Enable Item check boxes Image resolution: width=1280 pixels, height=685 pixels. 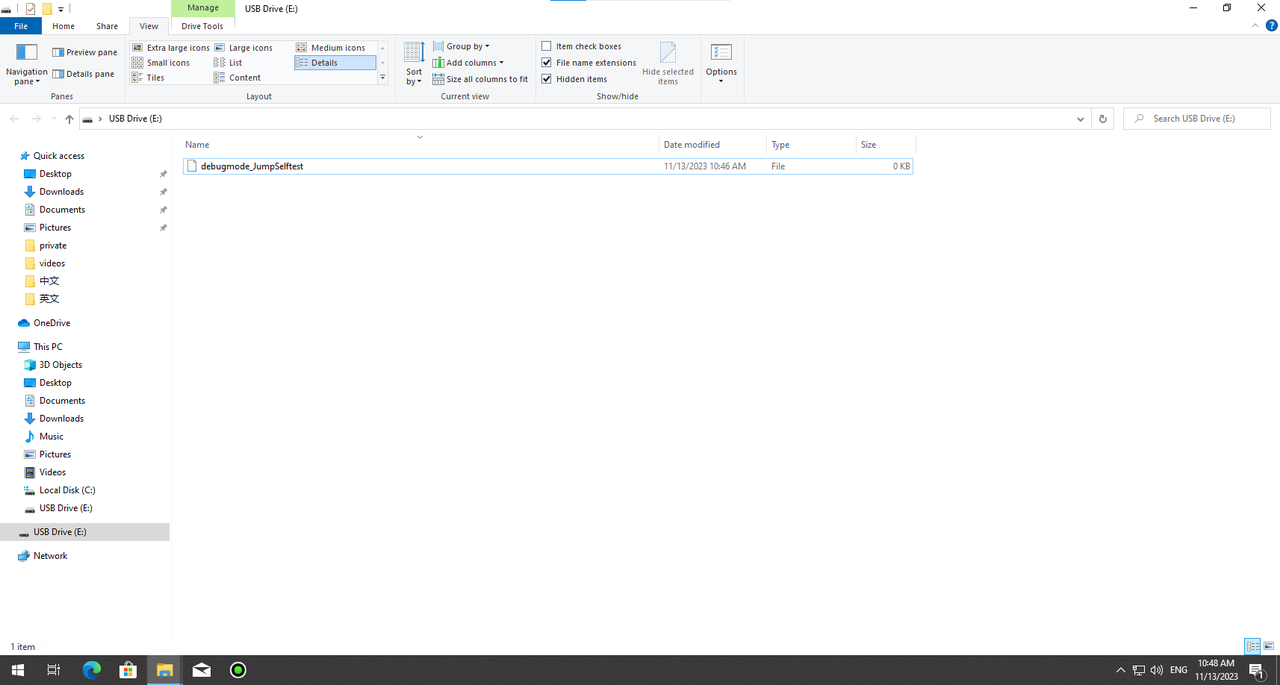click(547, 46)
